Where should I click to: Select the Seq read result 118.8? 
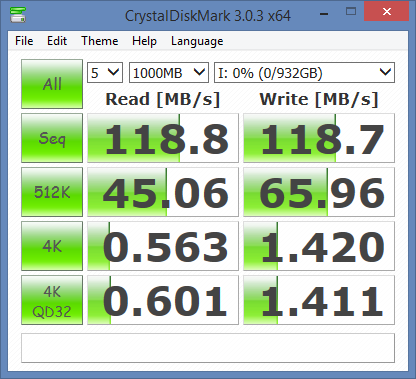[x=163, y=138]
